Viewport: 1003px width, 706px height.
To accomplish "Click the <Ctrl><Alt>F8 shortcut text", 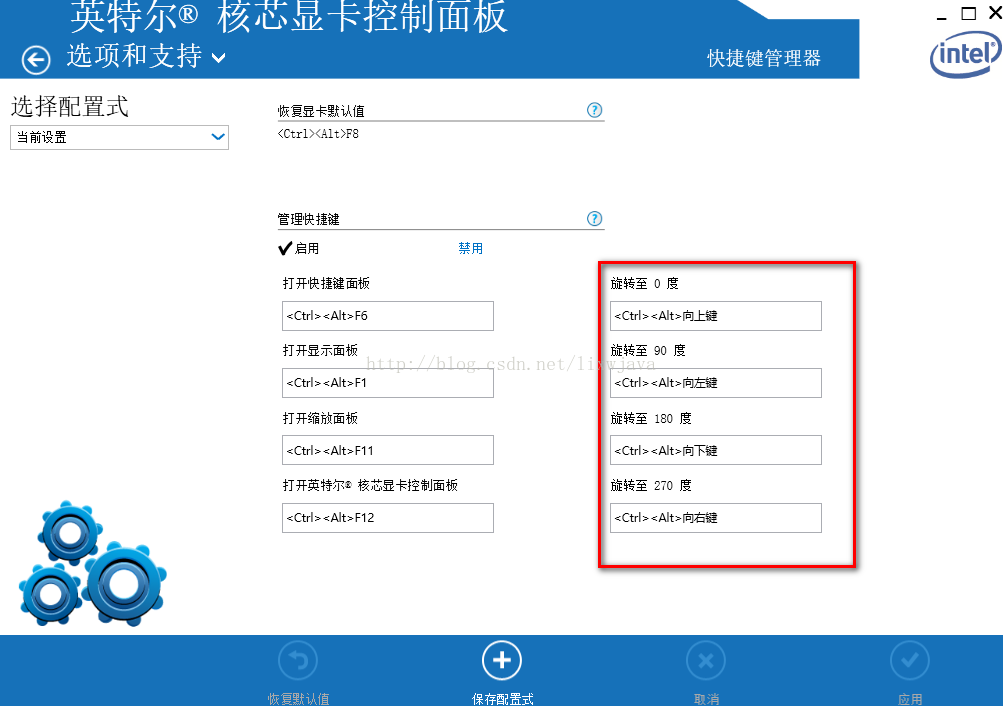I will pos(318,134).
